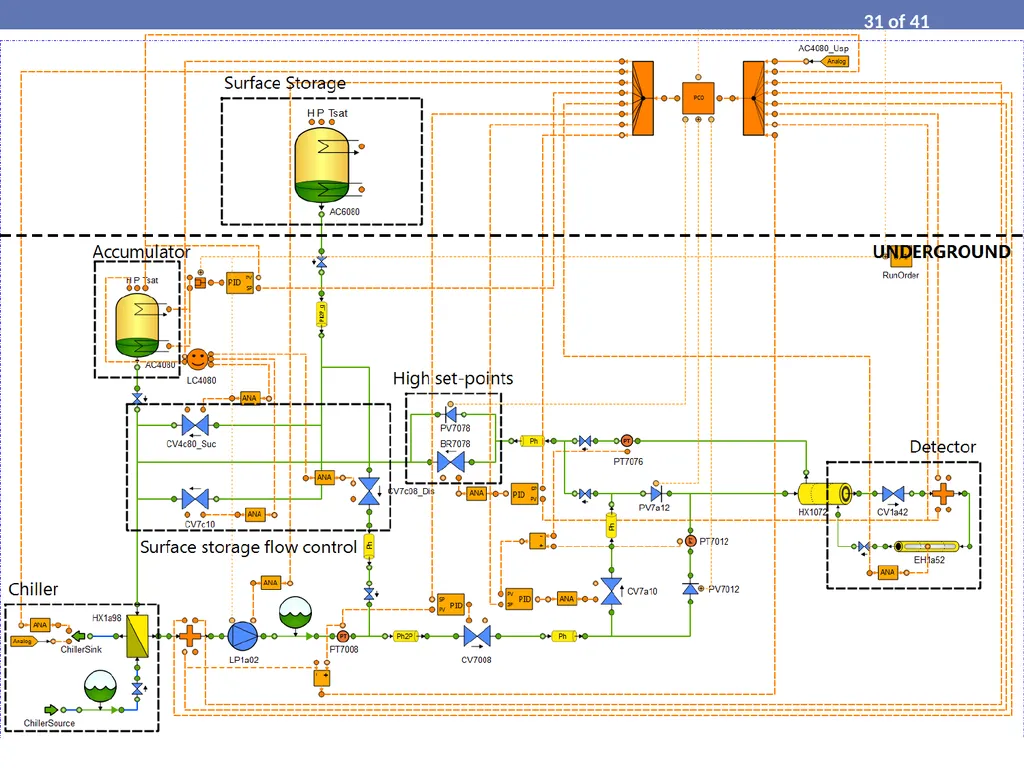Image resolution: width=1024 pixels, height=768 pixels.
Task: Click the CV1a42 valve in Detector
Action: 893,494
